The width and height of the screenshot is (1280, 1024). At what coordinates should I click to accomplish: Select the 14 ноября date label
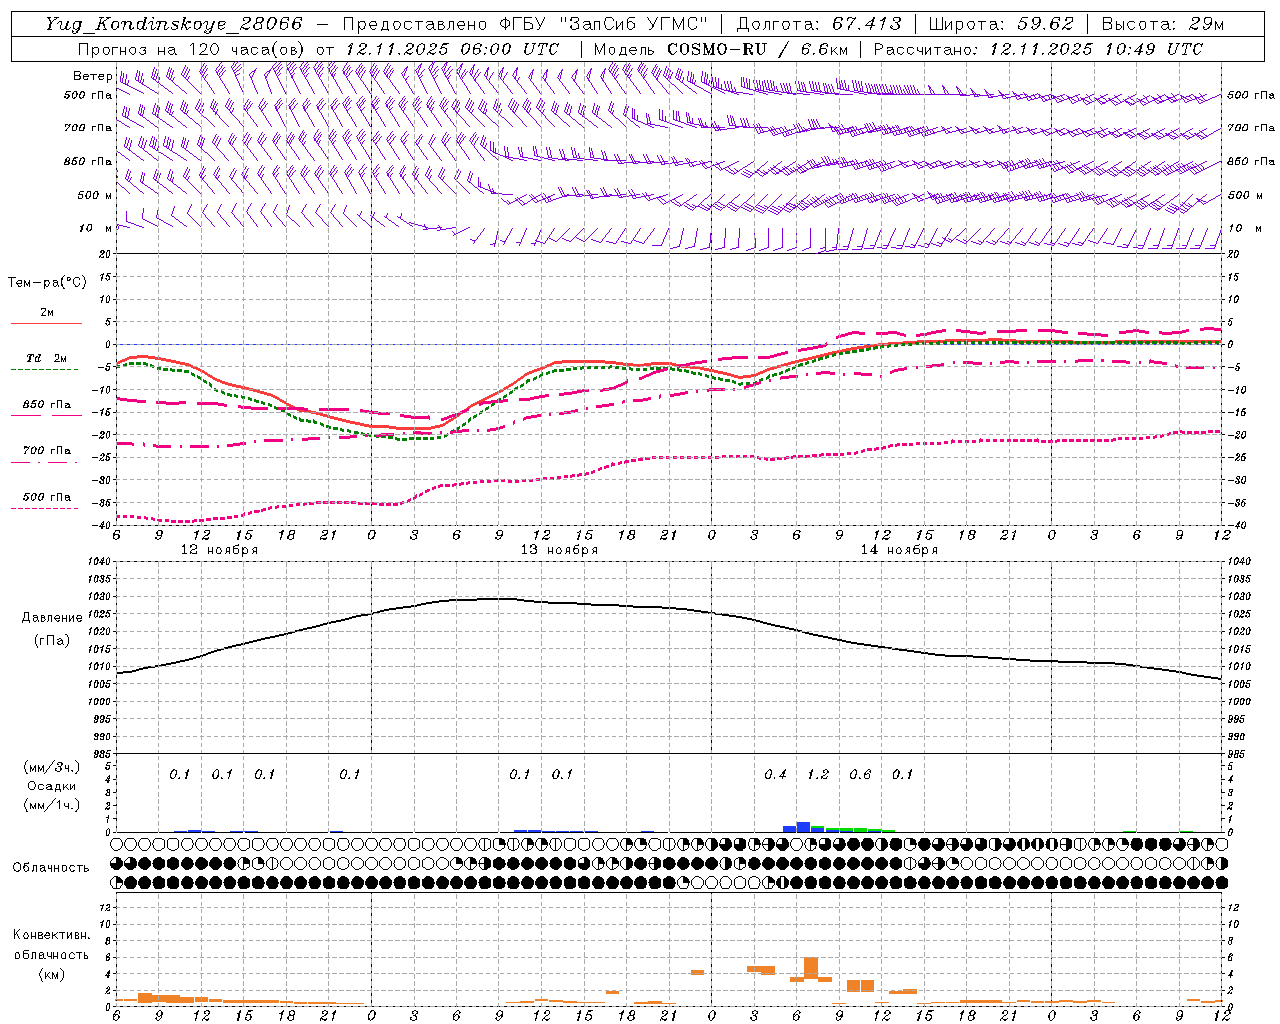(x=899, y=549)
